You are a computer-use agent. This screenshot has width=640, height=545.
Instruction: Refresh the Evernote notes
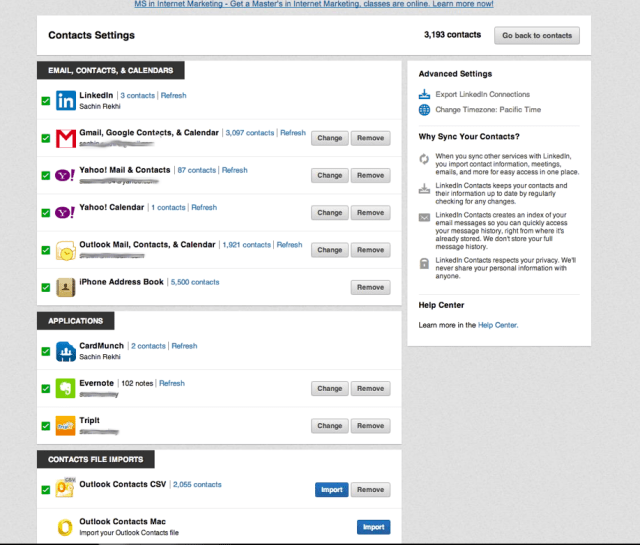172,383
